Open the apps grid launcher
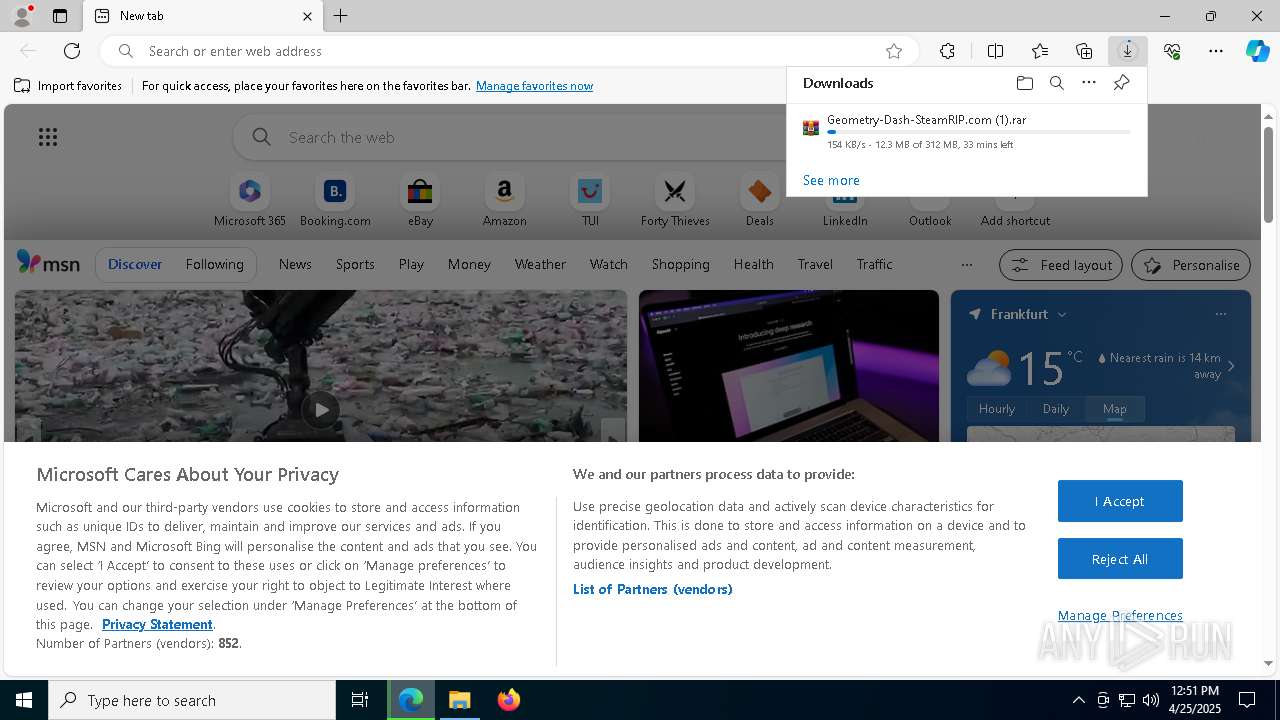 pyautogui.click(x=48, y=137)
